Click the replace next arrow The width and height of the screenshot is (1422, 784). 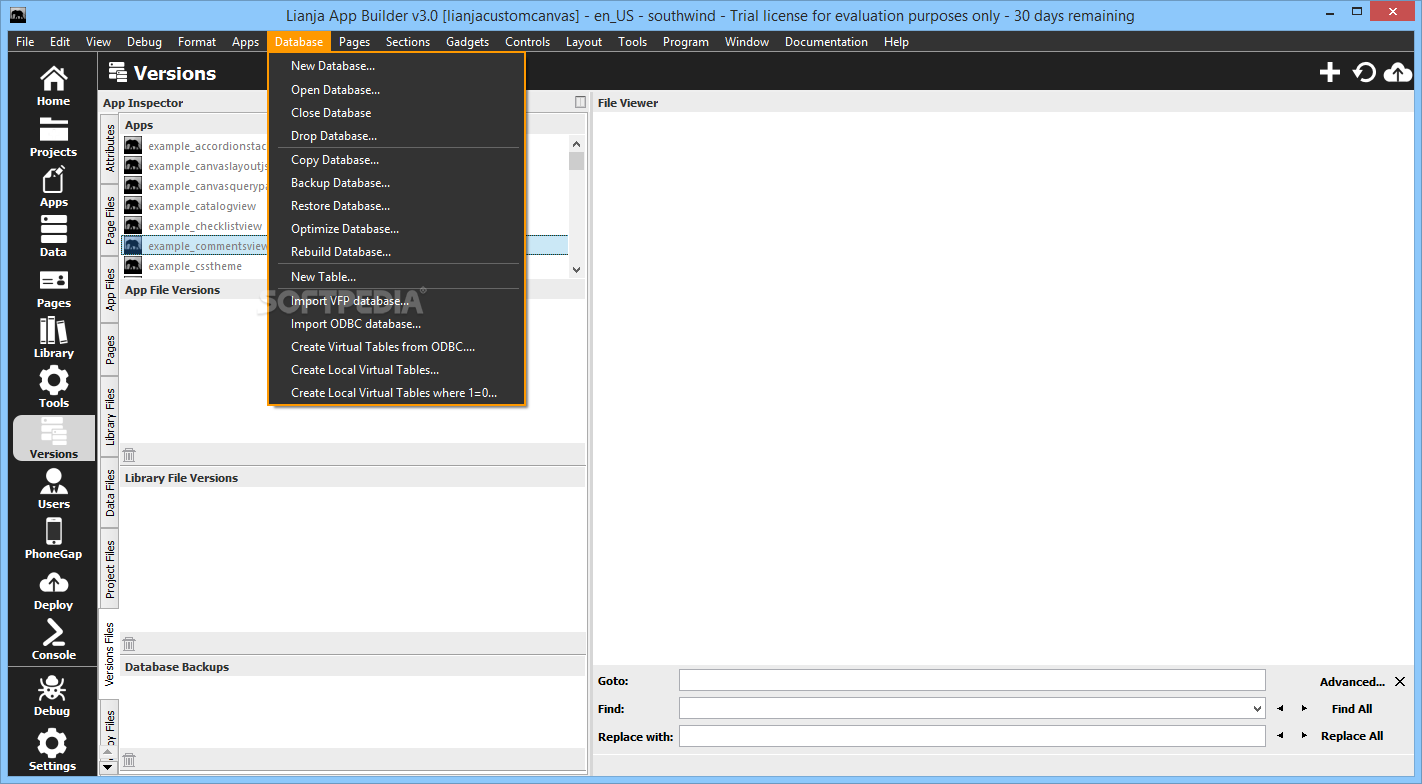point(1303,736)
